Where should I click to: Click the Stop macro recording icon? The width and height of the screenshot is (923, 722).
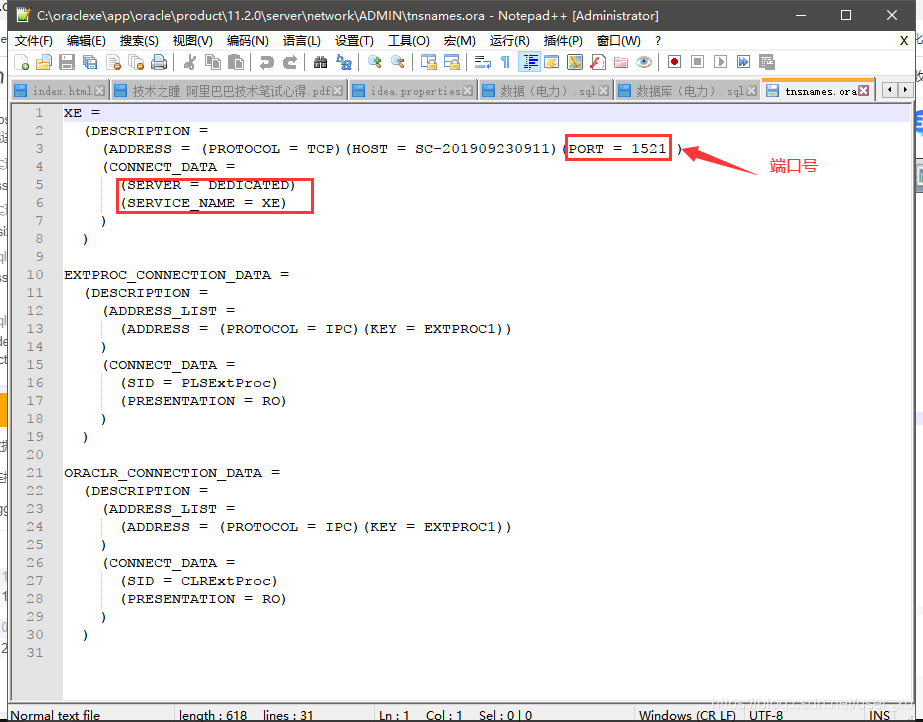(698, 62)
